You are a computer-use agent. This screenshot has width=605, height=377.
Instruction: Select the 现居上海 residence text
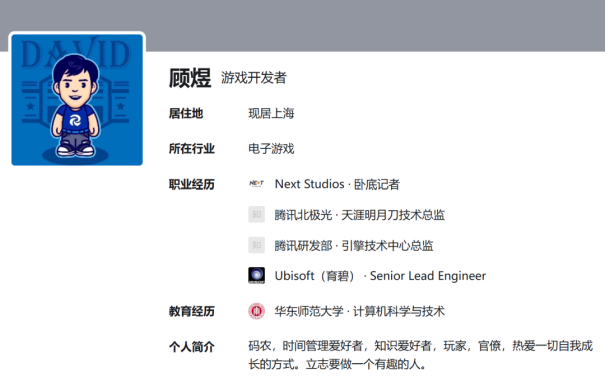271,113
